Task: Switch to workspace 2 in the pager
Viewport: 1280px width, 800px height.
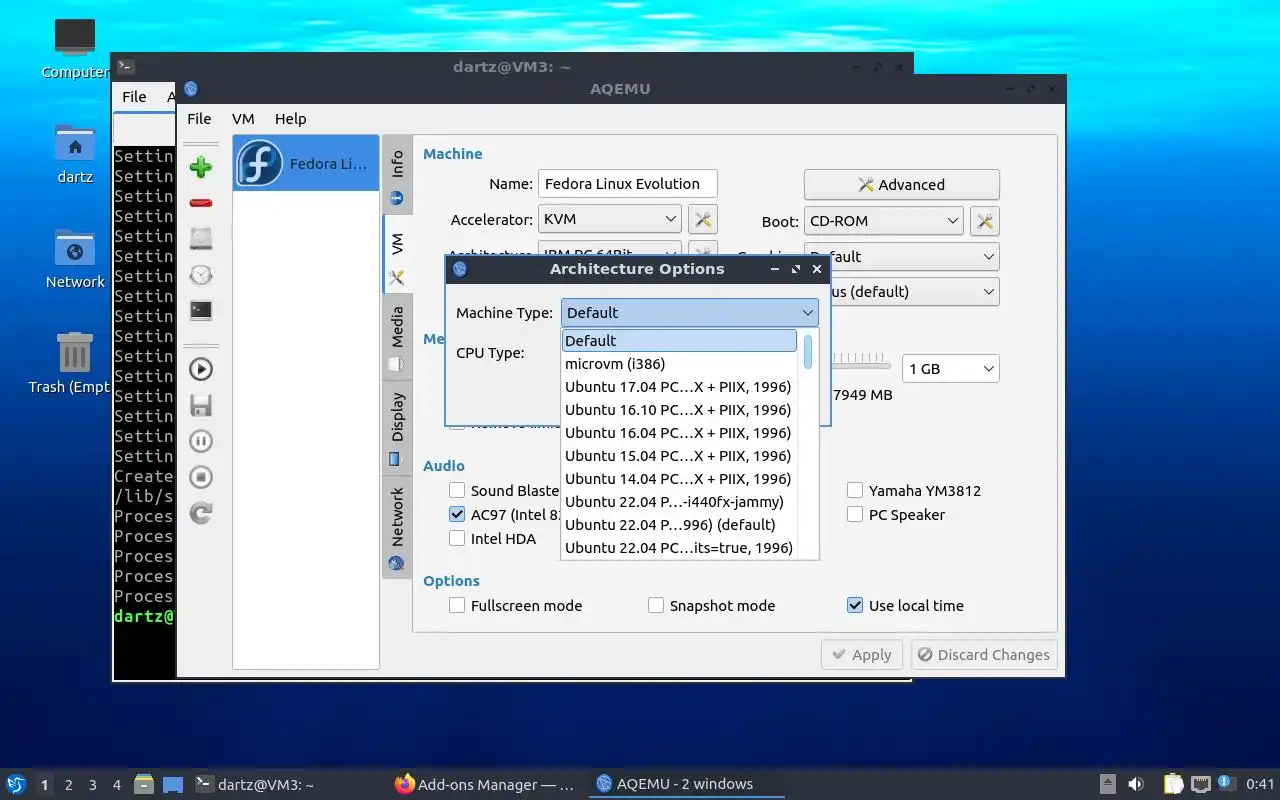Action: [69, 785]
